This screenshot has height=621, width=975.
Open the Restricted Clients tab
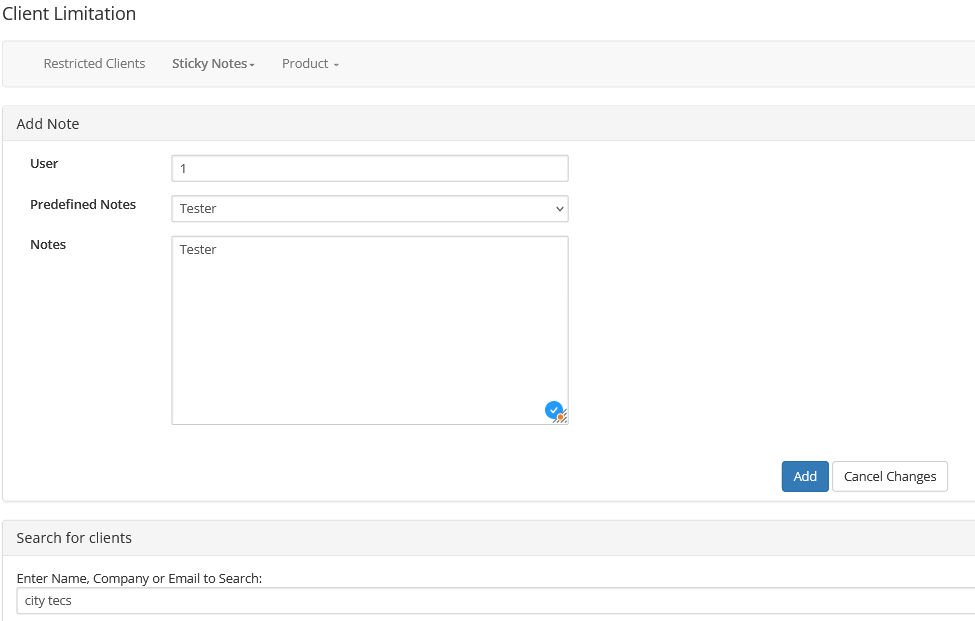(94, 63)
